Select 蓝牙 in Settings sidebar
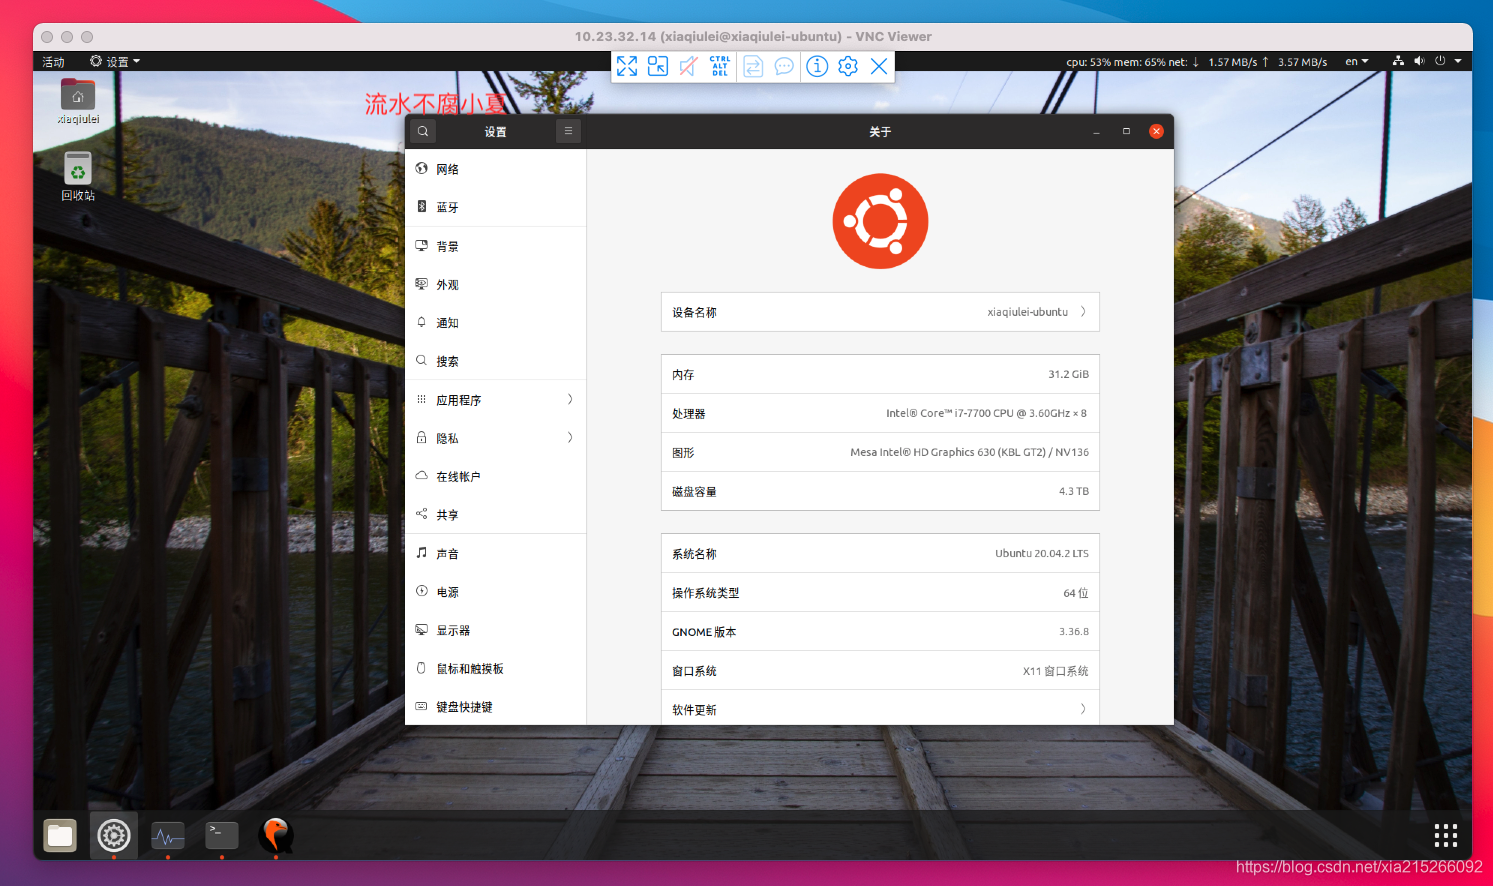The width and height of the screenshot is (1493, 886). [x=495, y=207]
